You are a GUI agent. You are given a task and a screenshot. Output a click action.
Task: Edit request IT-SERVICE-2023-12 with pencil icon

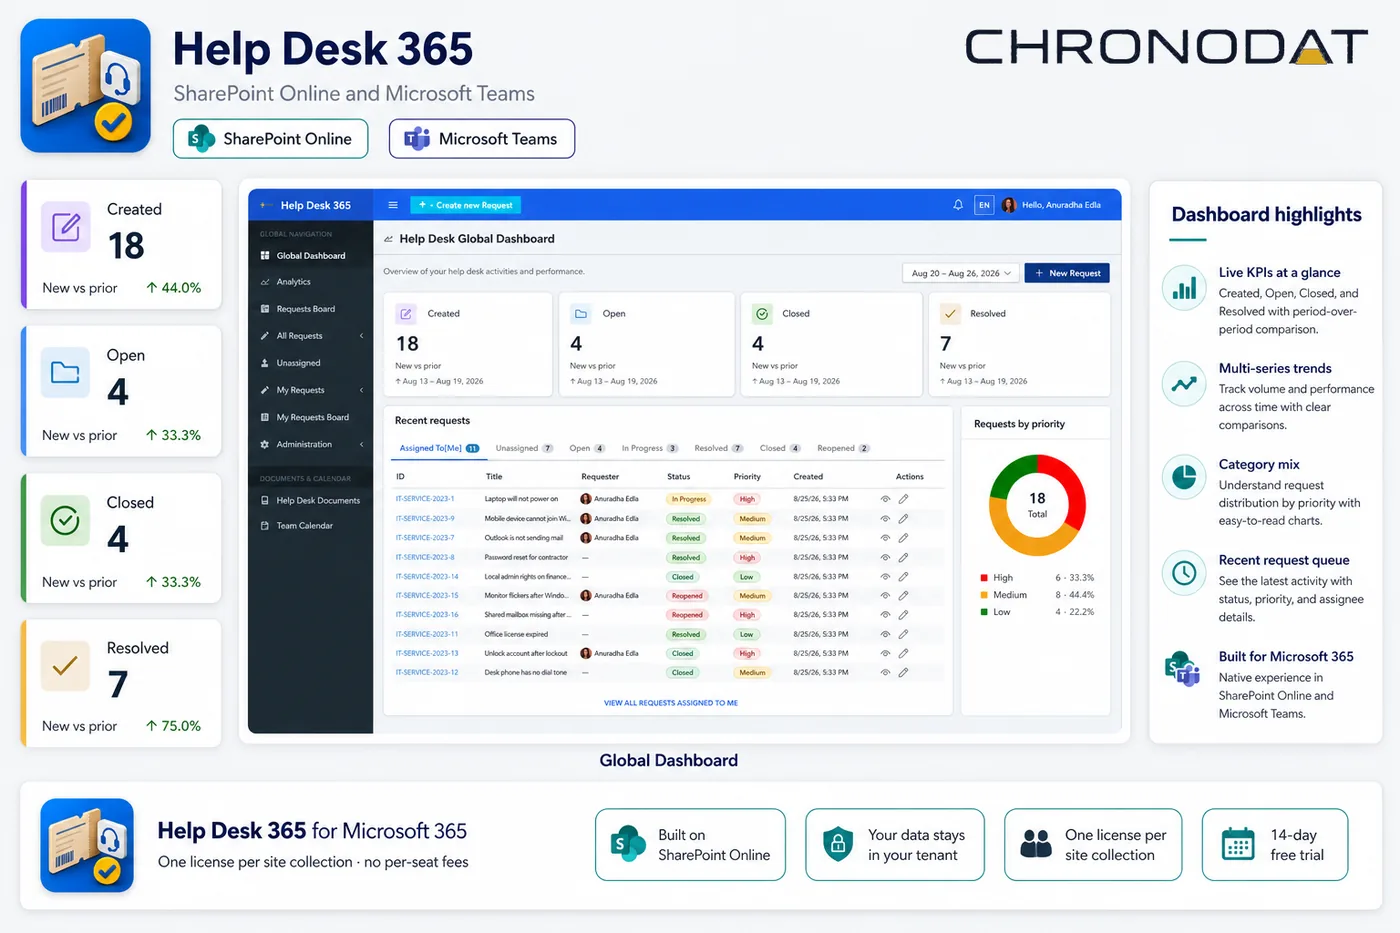point(903,672)
